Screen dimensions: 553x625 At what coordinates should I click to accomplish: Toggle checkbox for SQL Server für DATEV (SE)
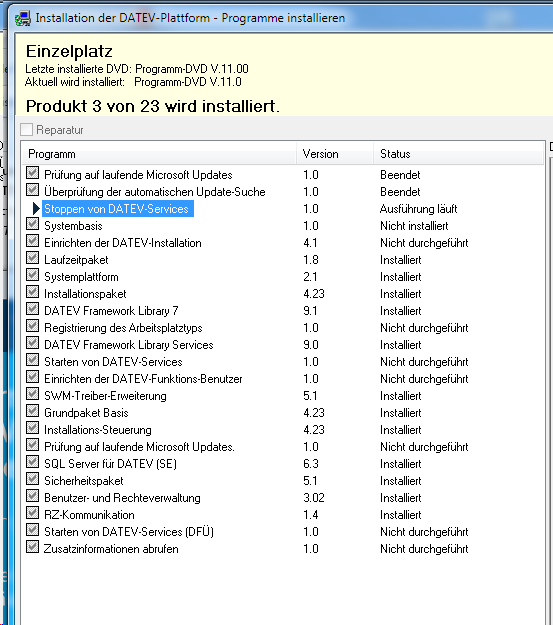(33, 462)
